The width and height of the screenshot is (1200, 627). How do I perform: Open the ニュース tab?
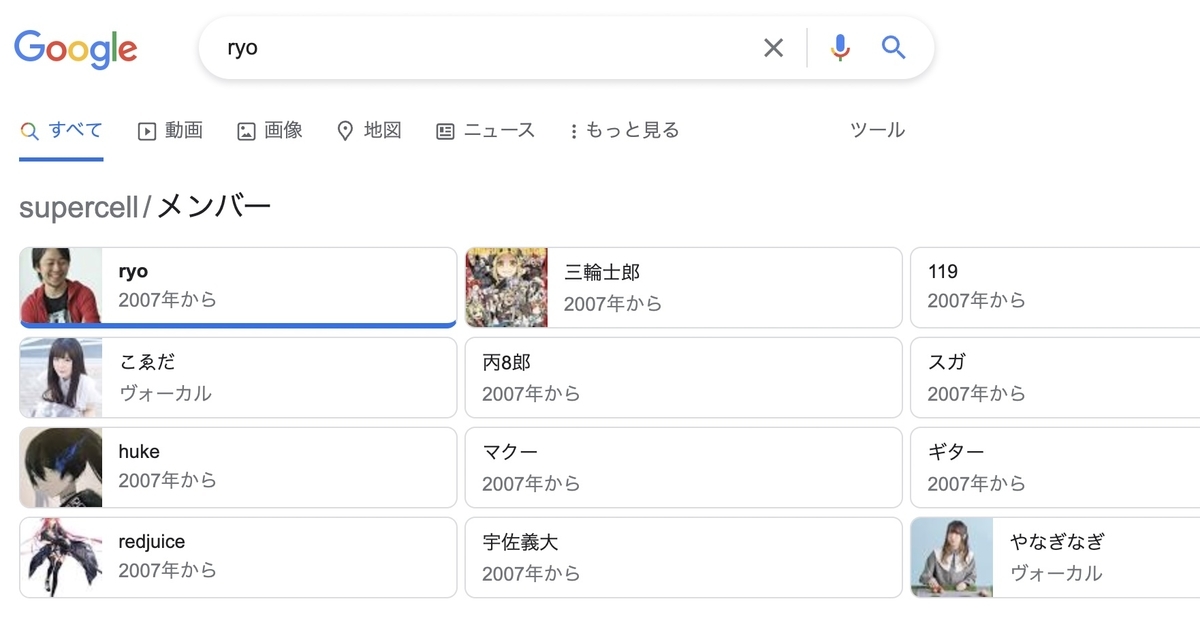486,130
